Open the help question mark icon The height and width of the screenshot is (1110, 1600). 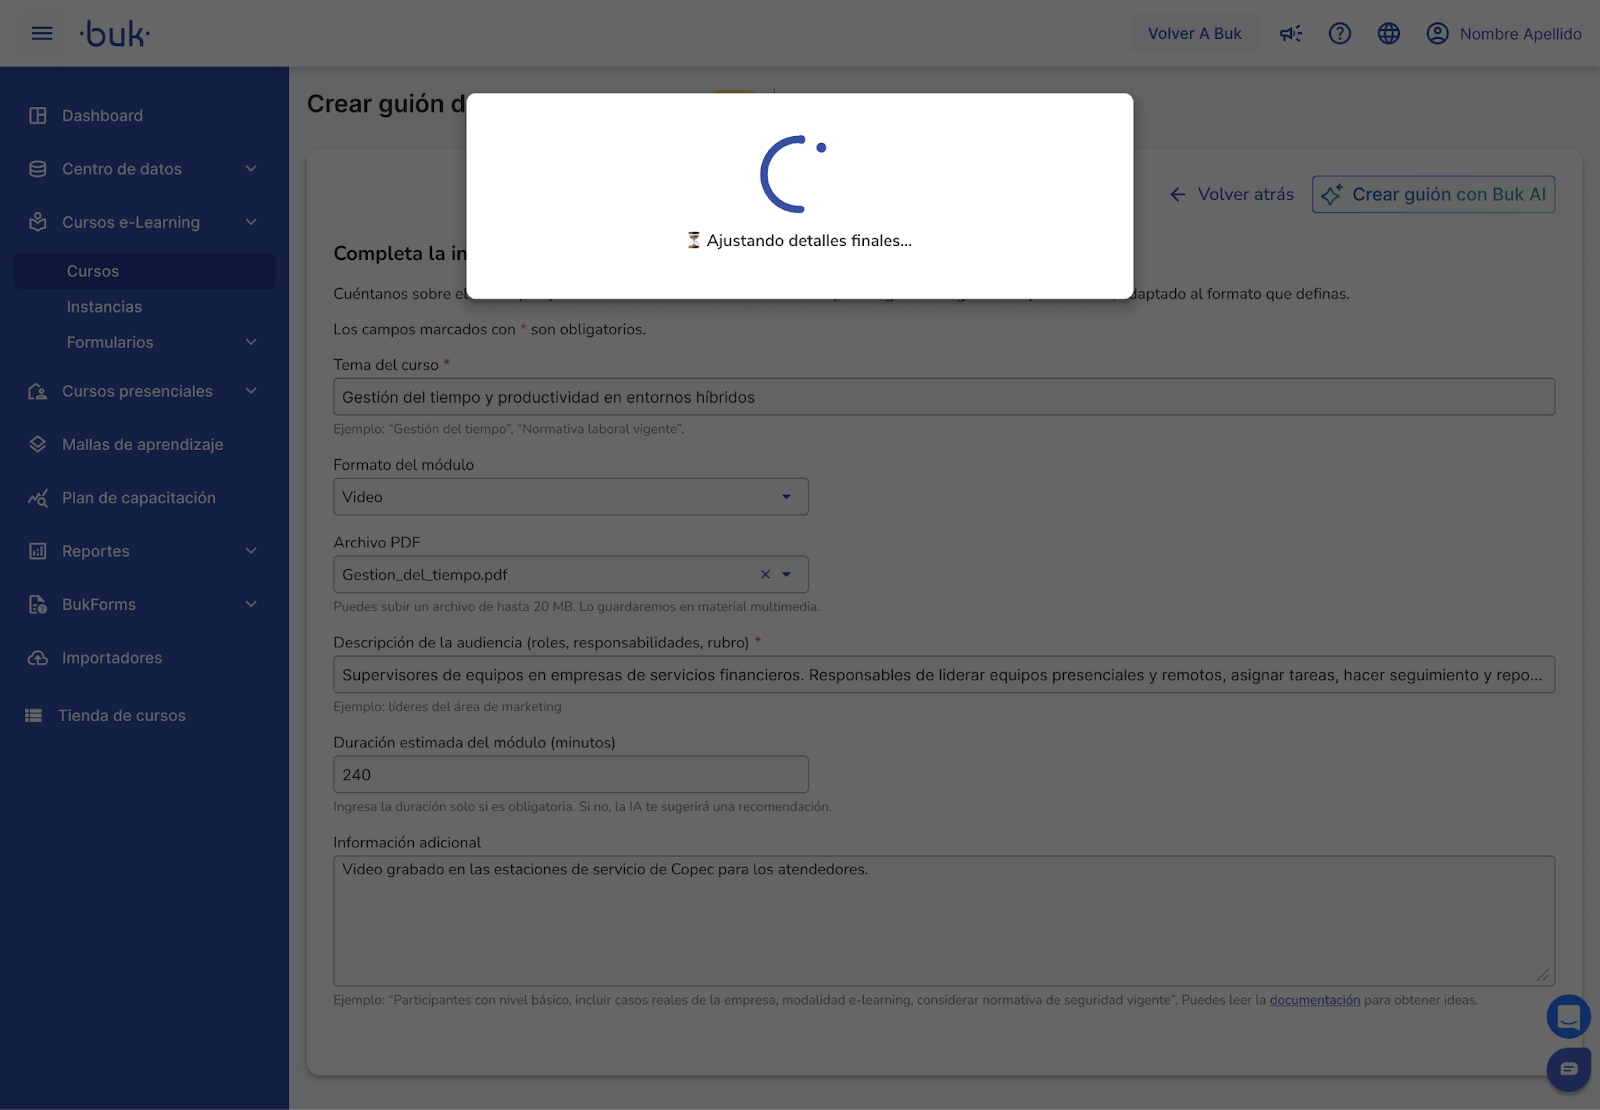(1340, 34)
